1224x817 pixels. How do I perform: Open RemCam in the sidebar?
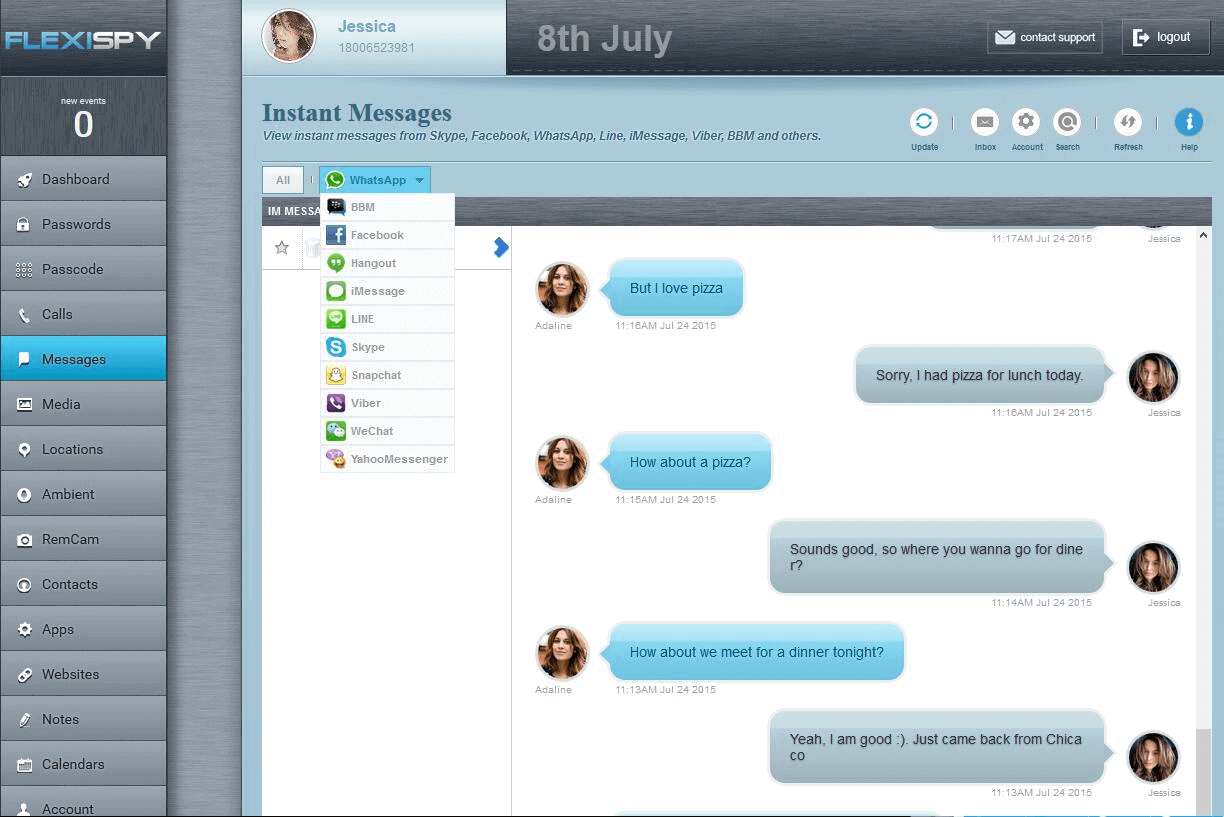click(83, 539)
